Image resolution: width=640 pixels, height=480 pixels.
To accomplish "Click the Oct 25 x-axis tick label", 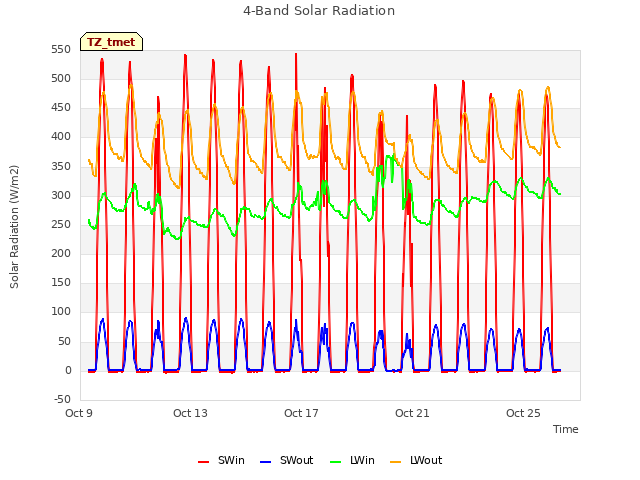I will tap(523, 413).
